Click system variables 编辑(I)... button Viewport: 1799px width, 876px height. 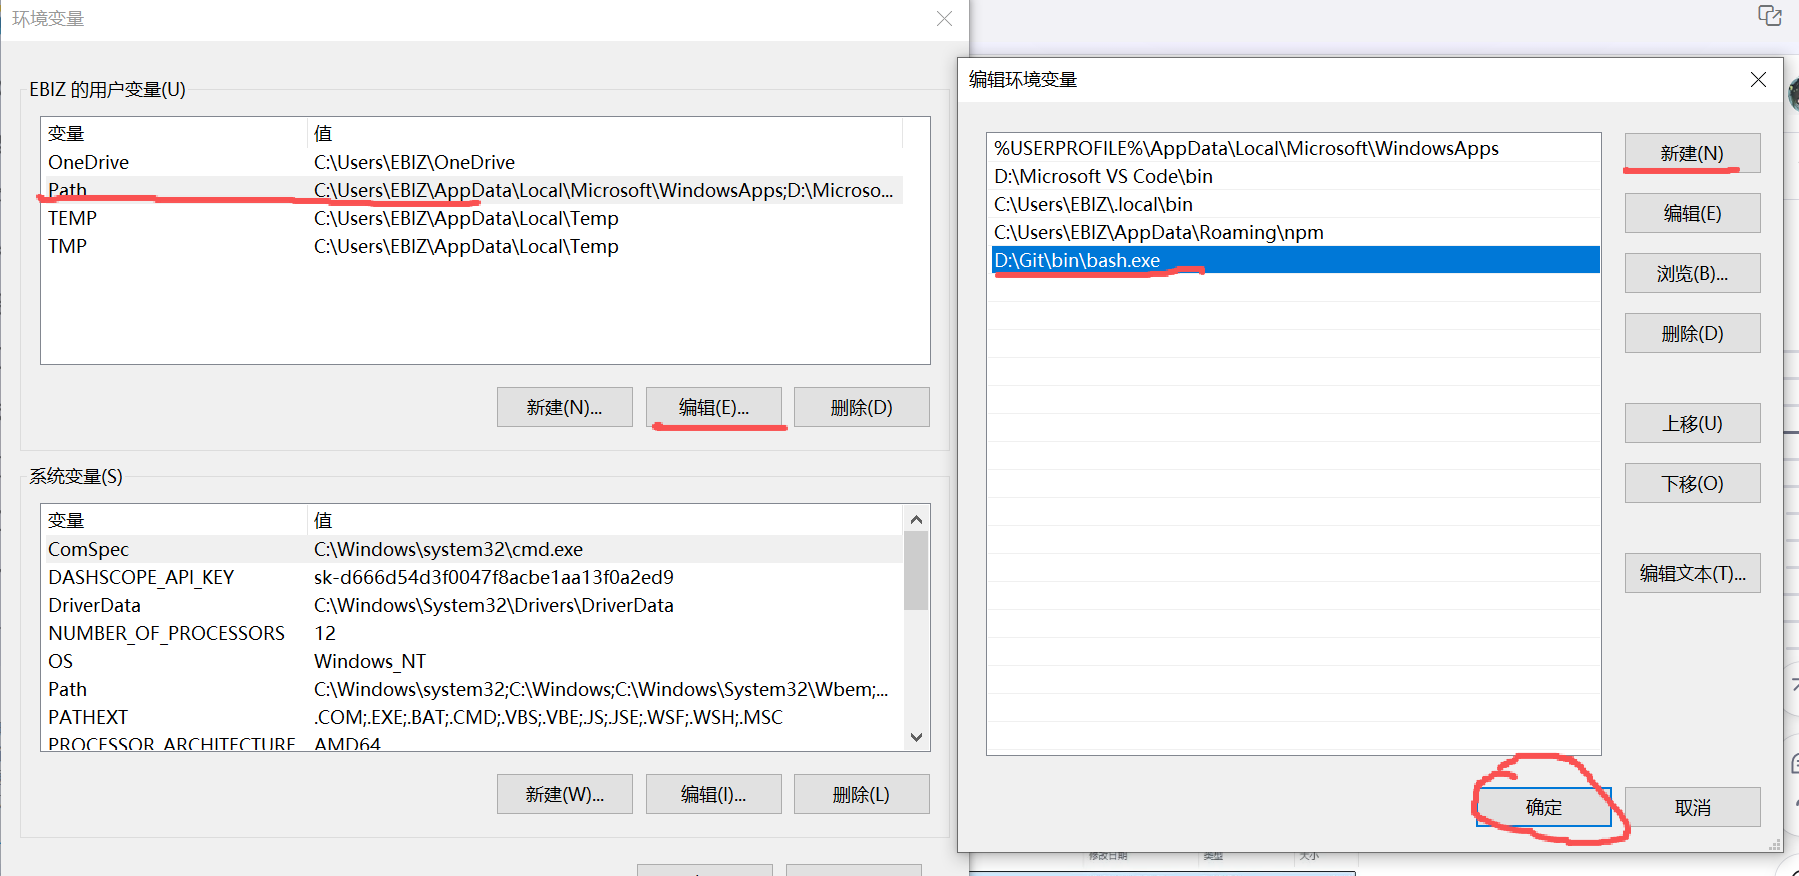point(713,794)
